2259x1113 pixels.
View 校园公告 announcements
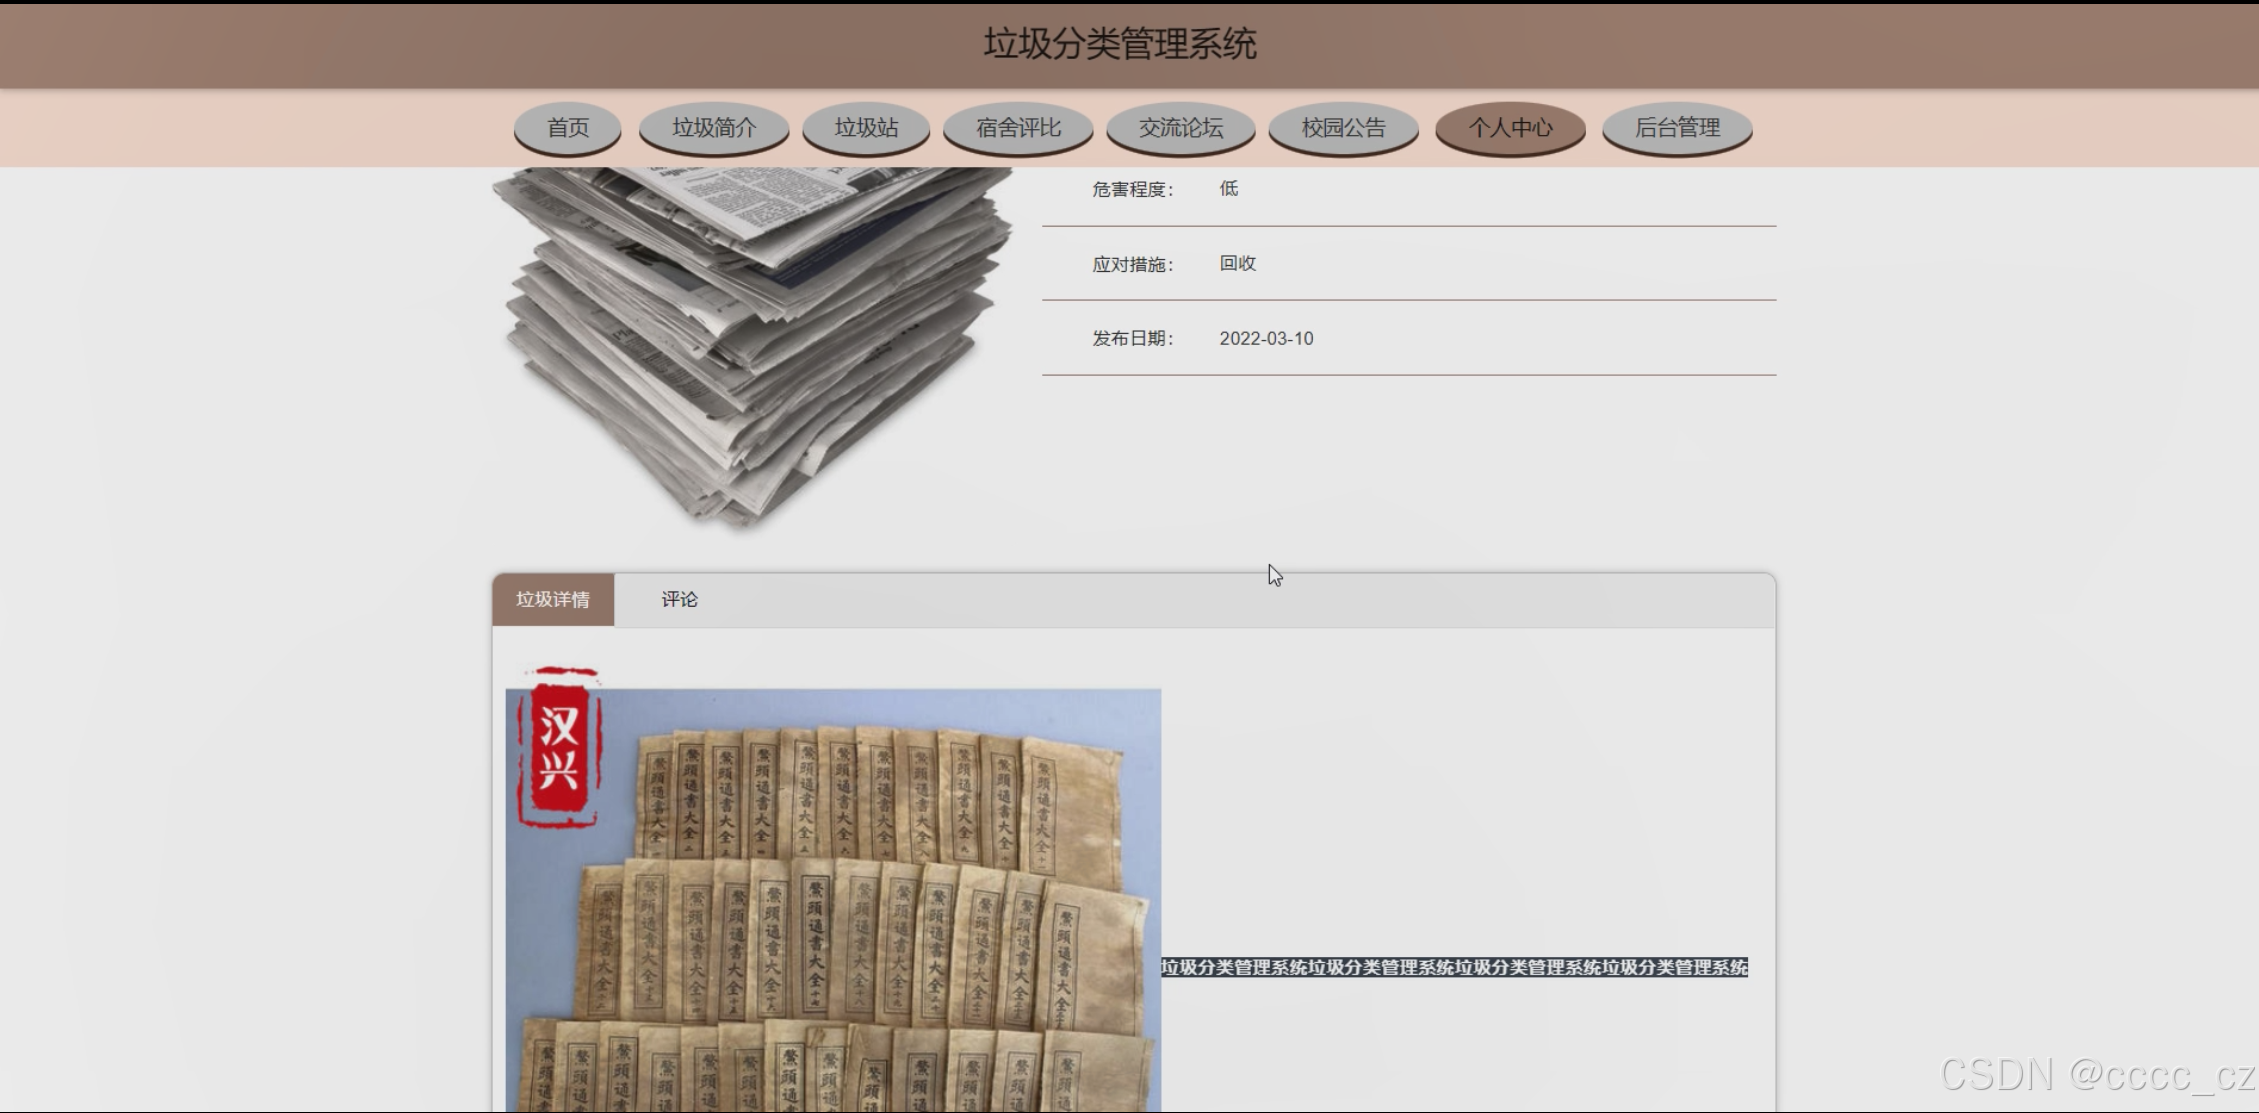coord(1343,128)
